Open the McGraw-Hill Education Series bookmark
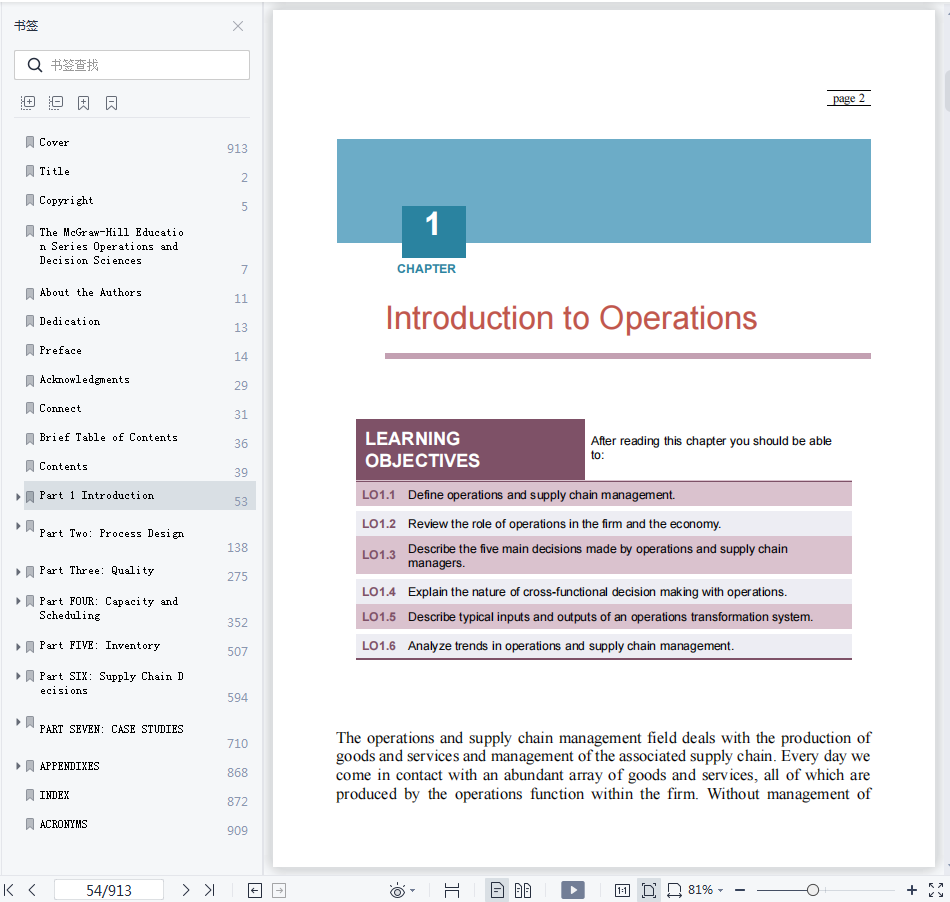The height and width of the screenshot is (902, 950). pos(111,246)
